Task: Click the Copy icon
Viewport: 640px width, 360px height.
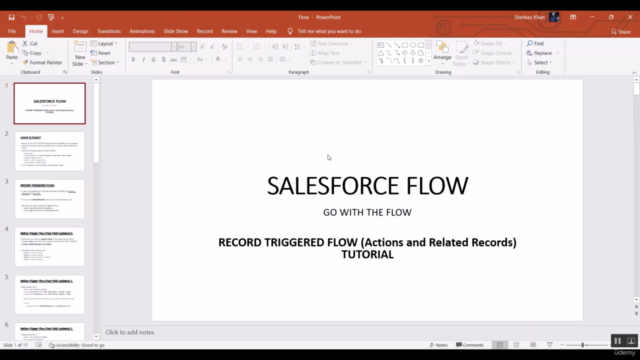Action: [25, 53]
